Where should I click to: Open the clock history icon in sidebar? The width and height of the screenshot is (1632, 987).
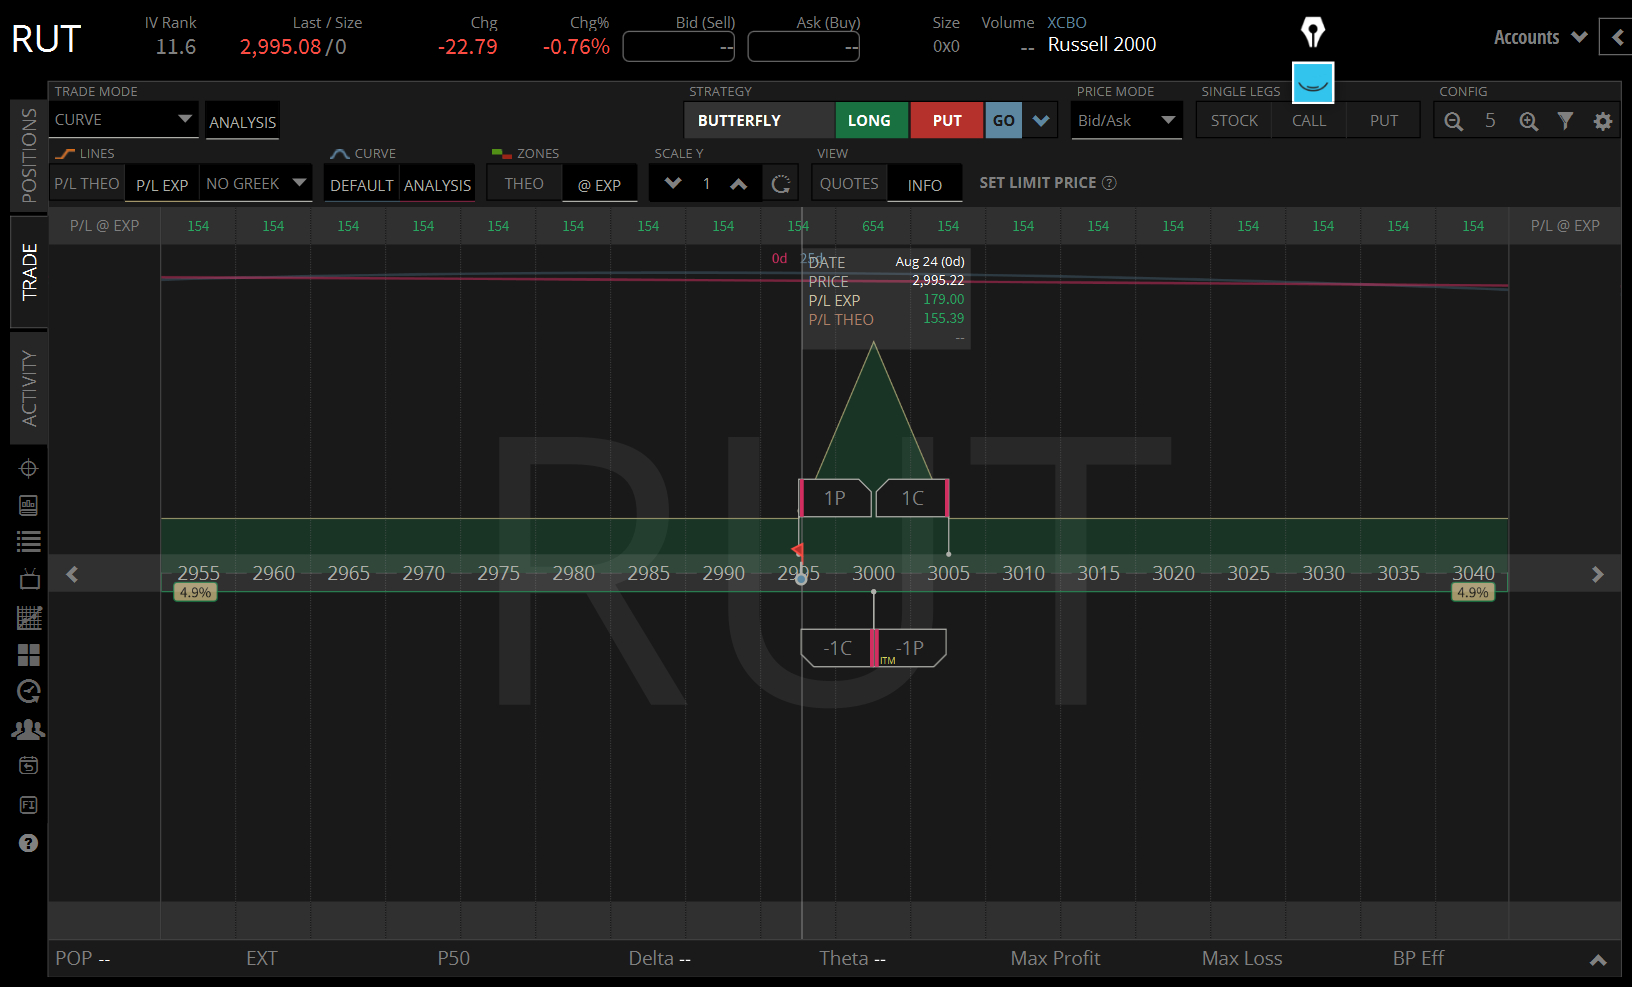coord(29,691)
